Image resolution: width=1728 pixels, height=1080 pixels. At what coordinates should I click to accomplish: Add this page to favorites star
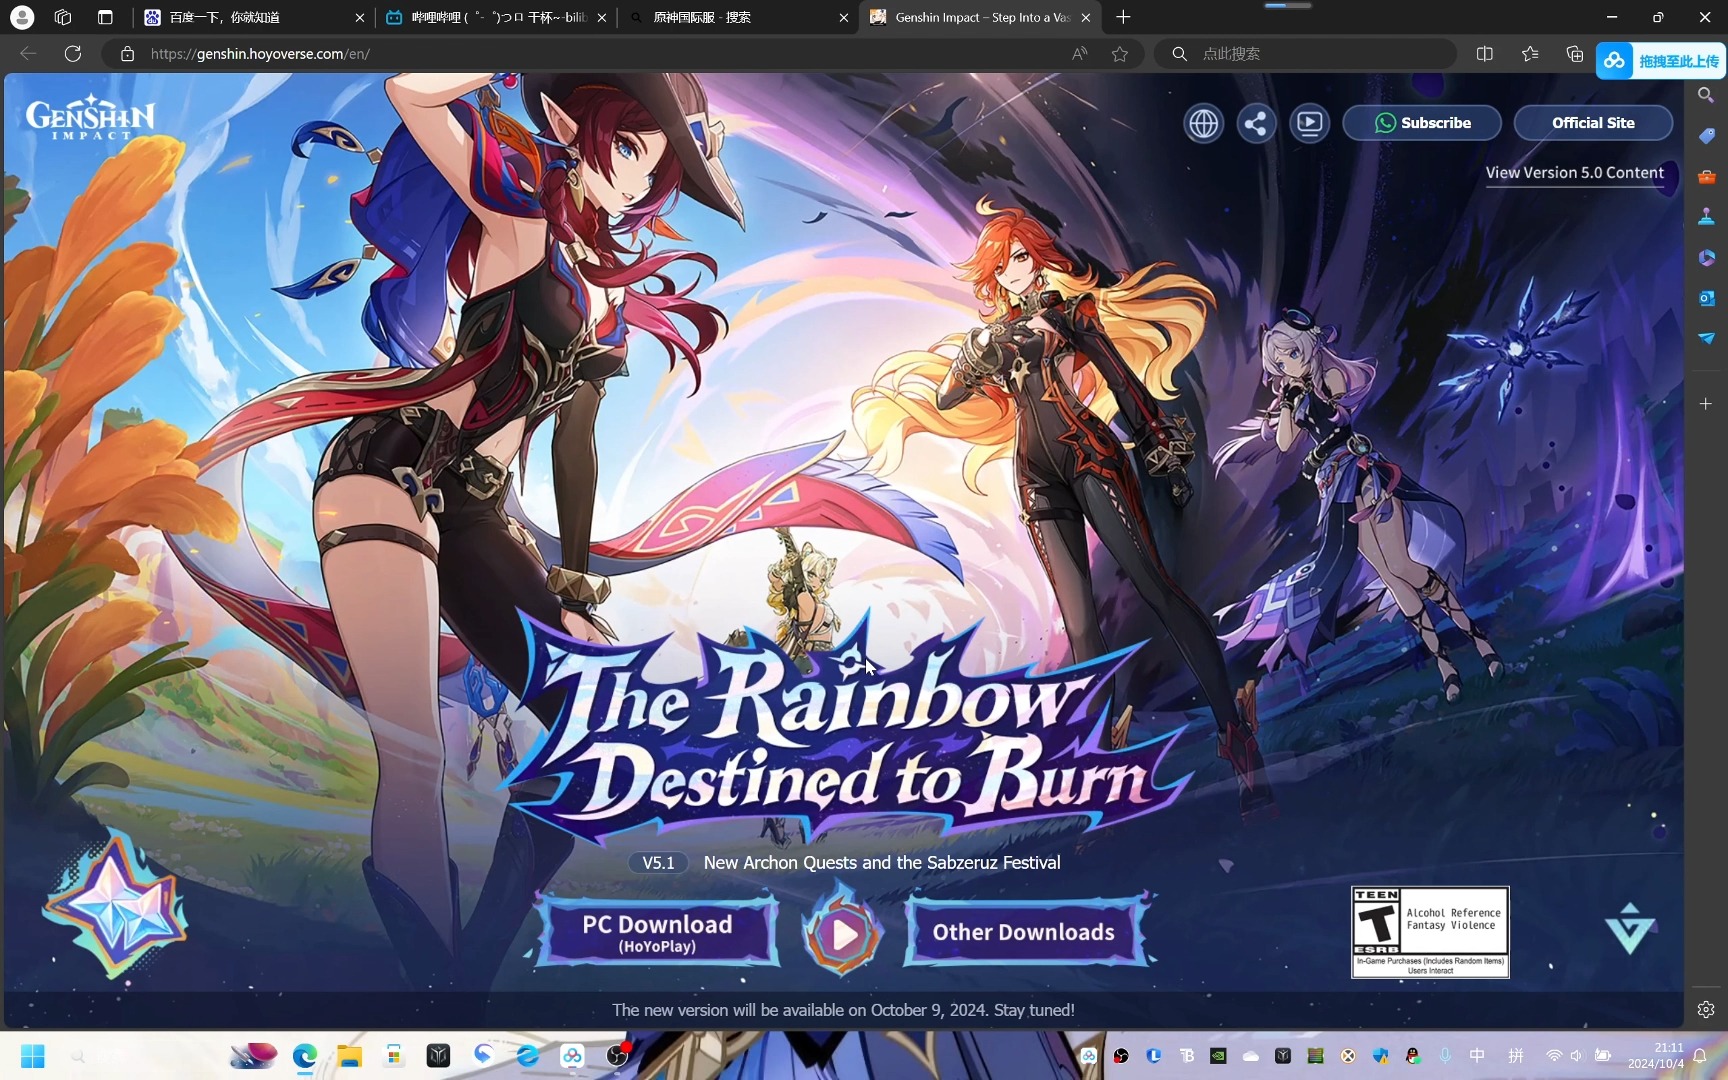pos(1120,54)
